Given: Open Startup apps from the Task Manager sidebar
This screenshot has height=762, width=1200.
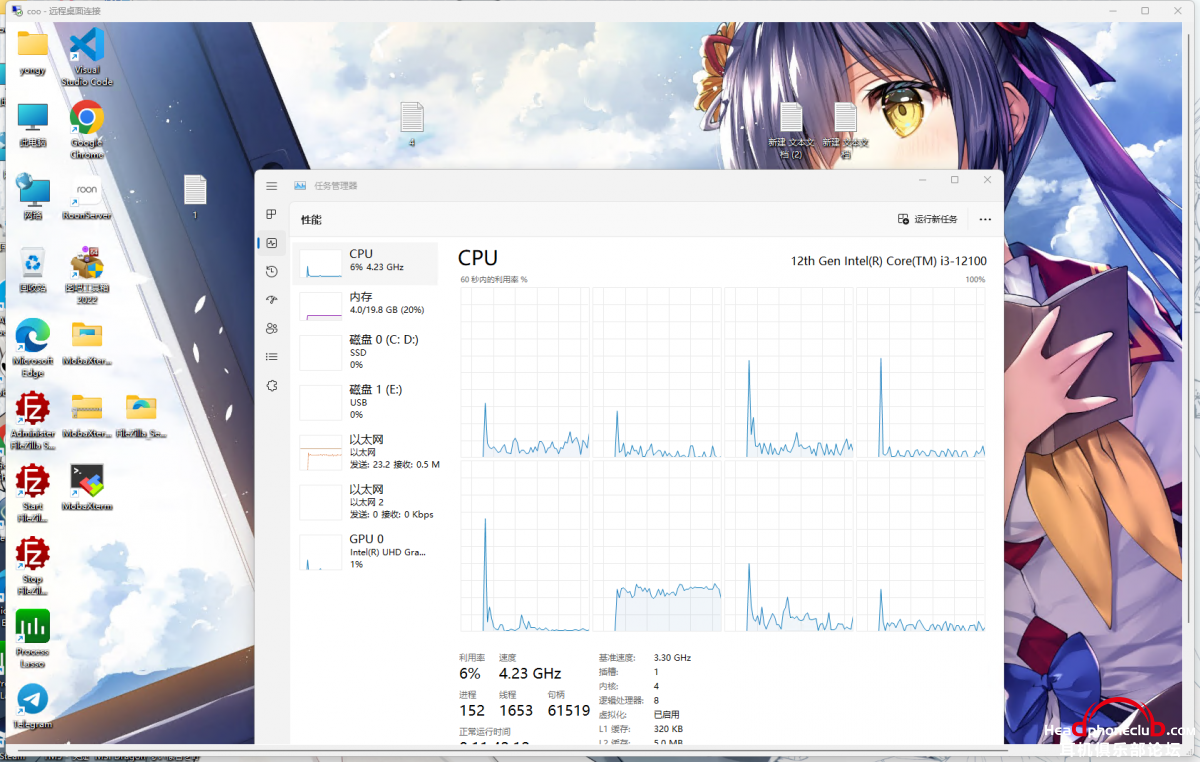Looking at the screenshot, I should coord(271,300).
